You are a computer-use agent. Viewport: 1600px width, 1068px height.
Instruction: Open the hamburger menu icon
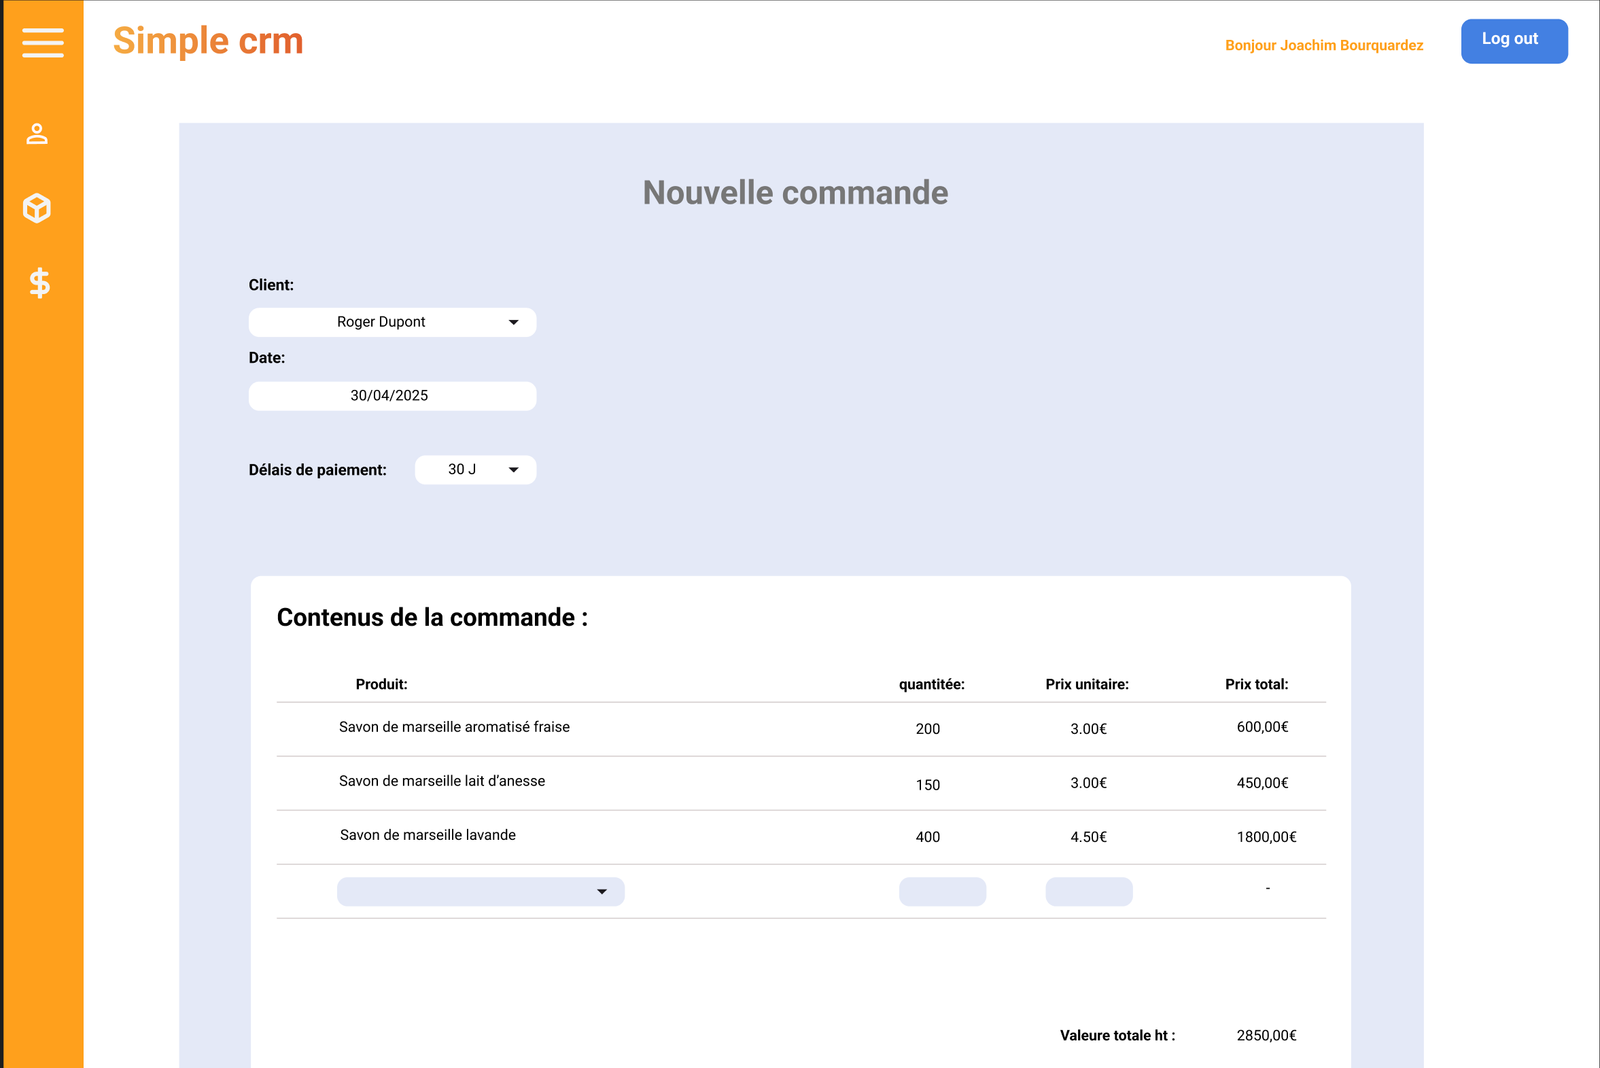pyautogui.click(x=43, y=42)
